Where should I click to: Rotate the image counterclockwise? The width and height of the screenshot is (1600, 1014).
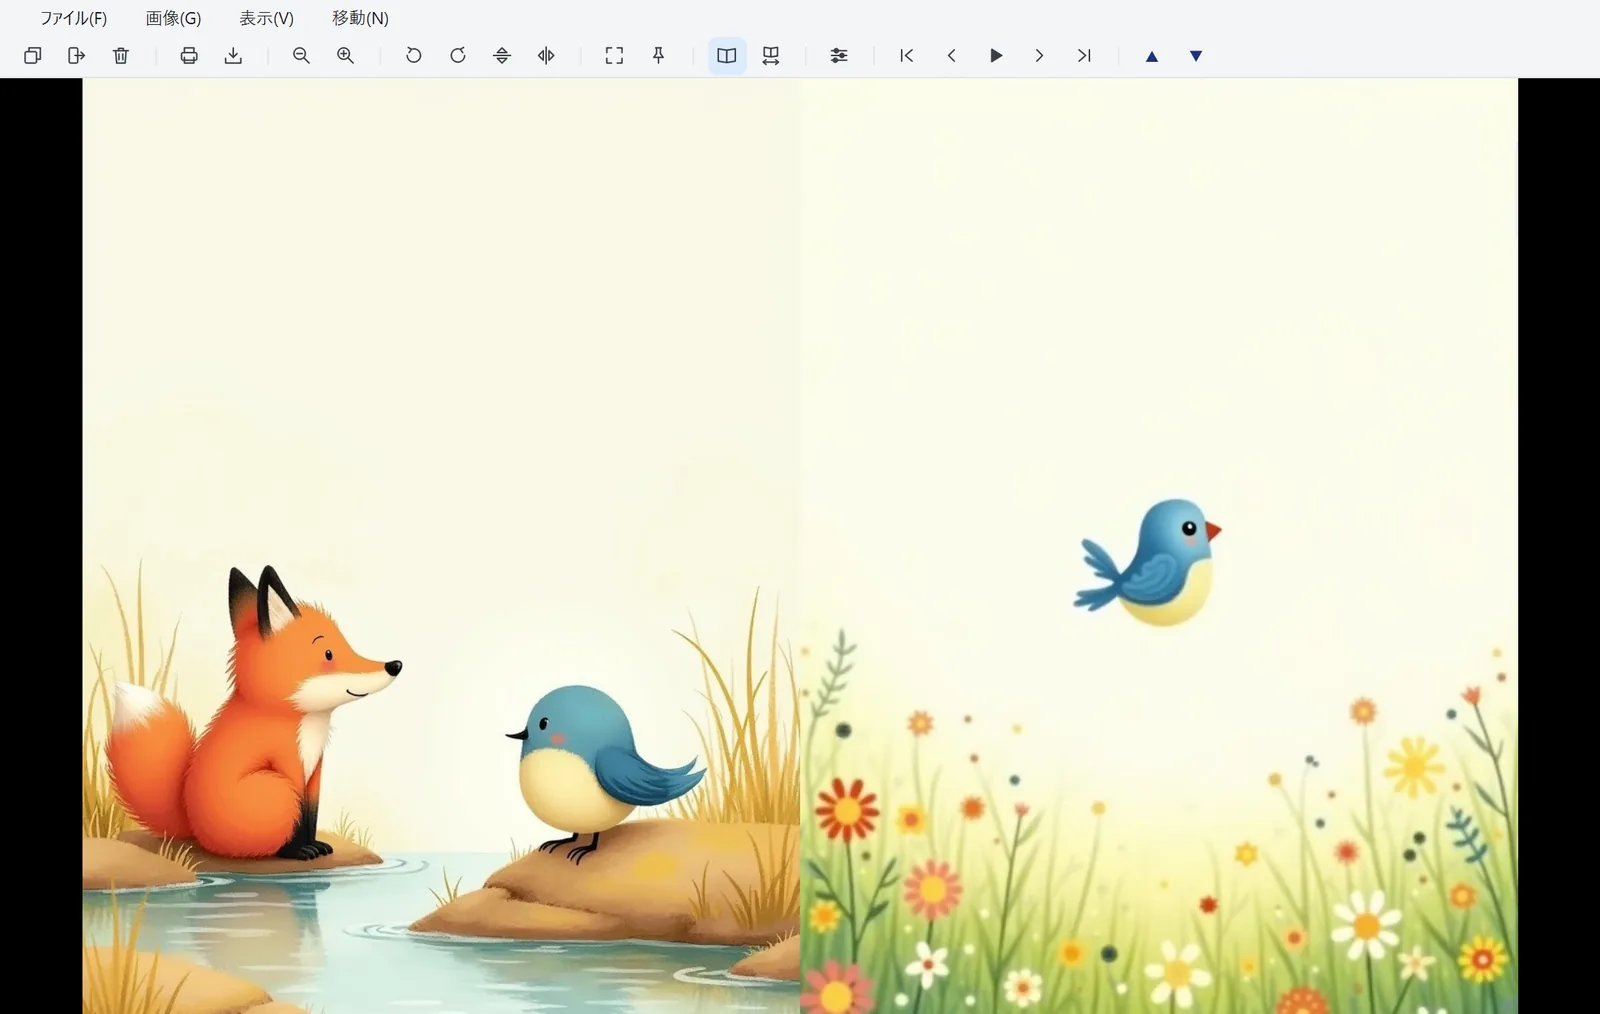click(x=413, y=56)
